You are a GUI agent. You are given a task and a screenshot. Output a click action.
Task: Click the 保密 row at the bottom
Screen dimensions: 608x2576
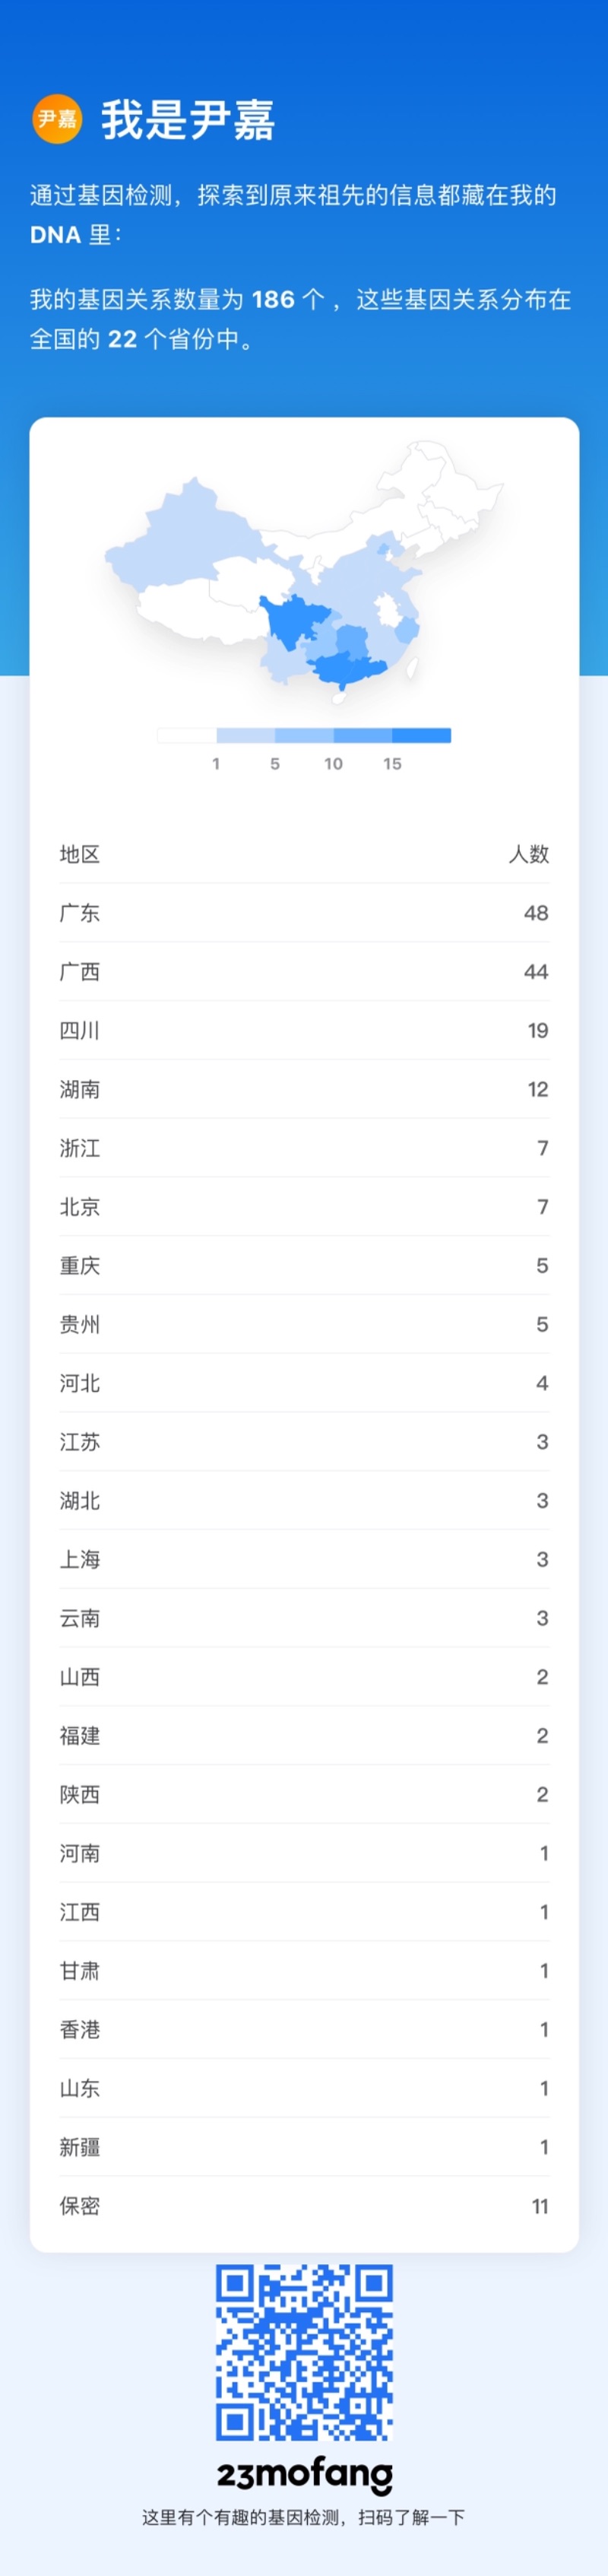pyautogui.click(x=304, y=2206)
